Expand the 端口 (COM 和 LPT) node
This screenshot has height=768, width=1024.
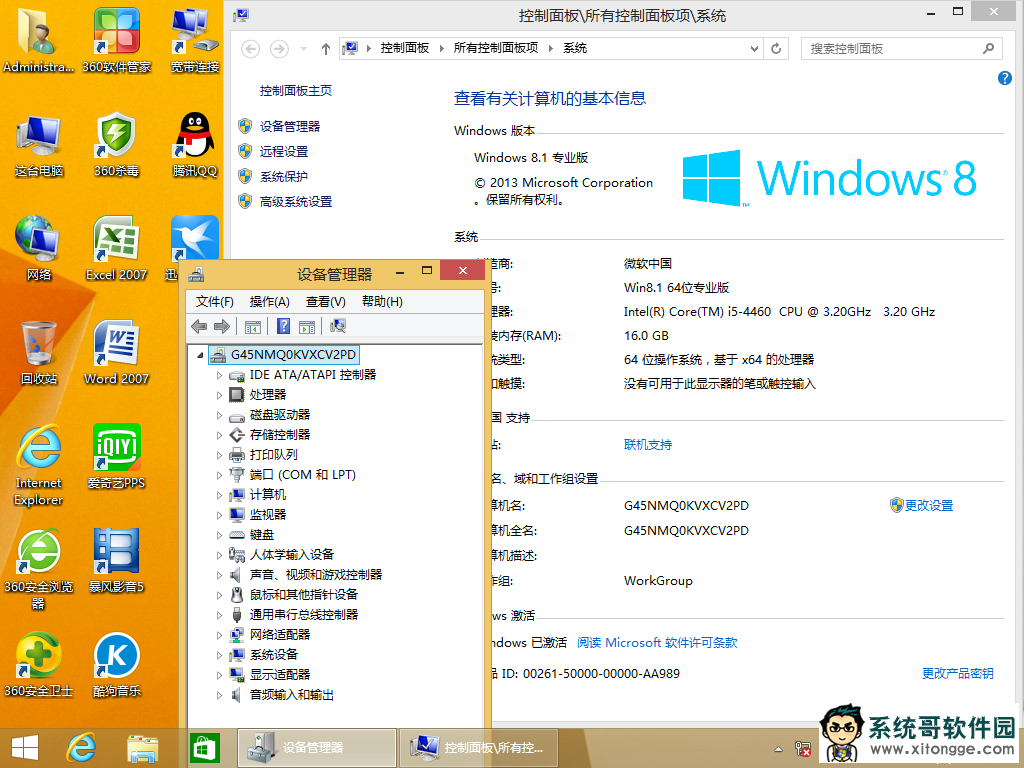click(x=219, y=475)
